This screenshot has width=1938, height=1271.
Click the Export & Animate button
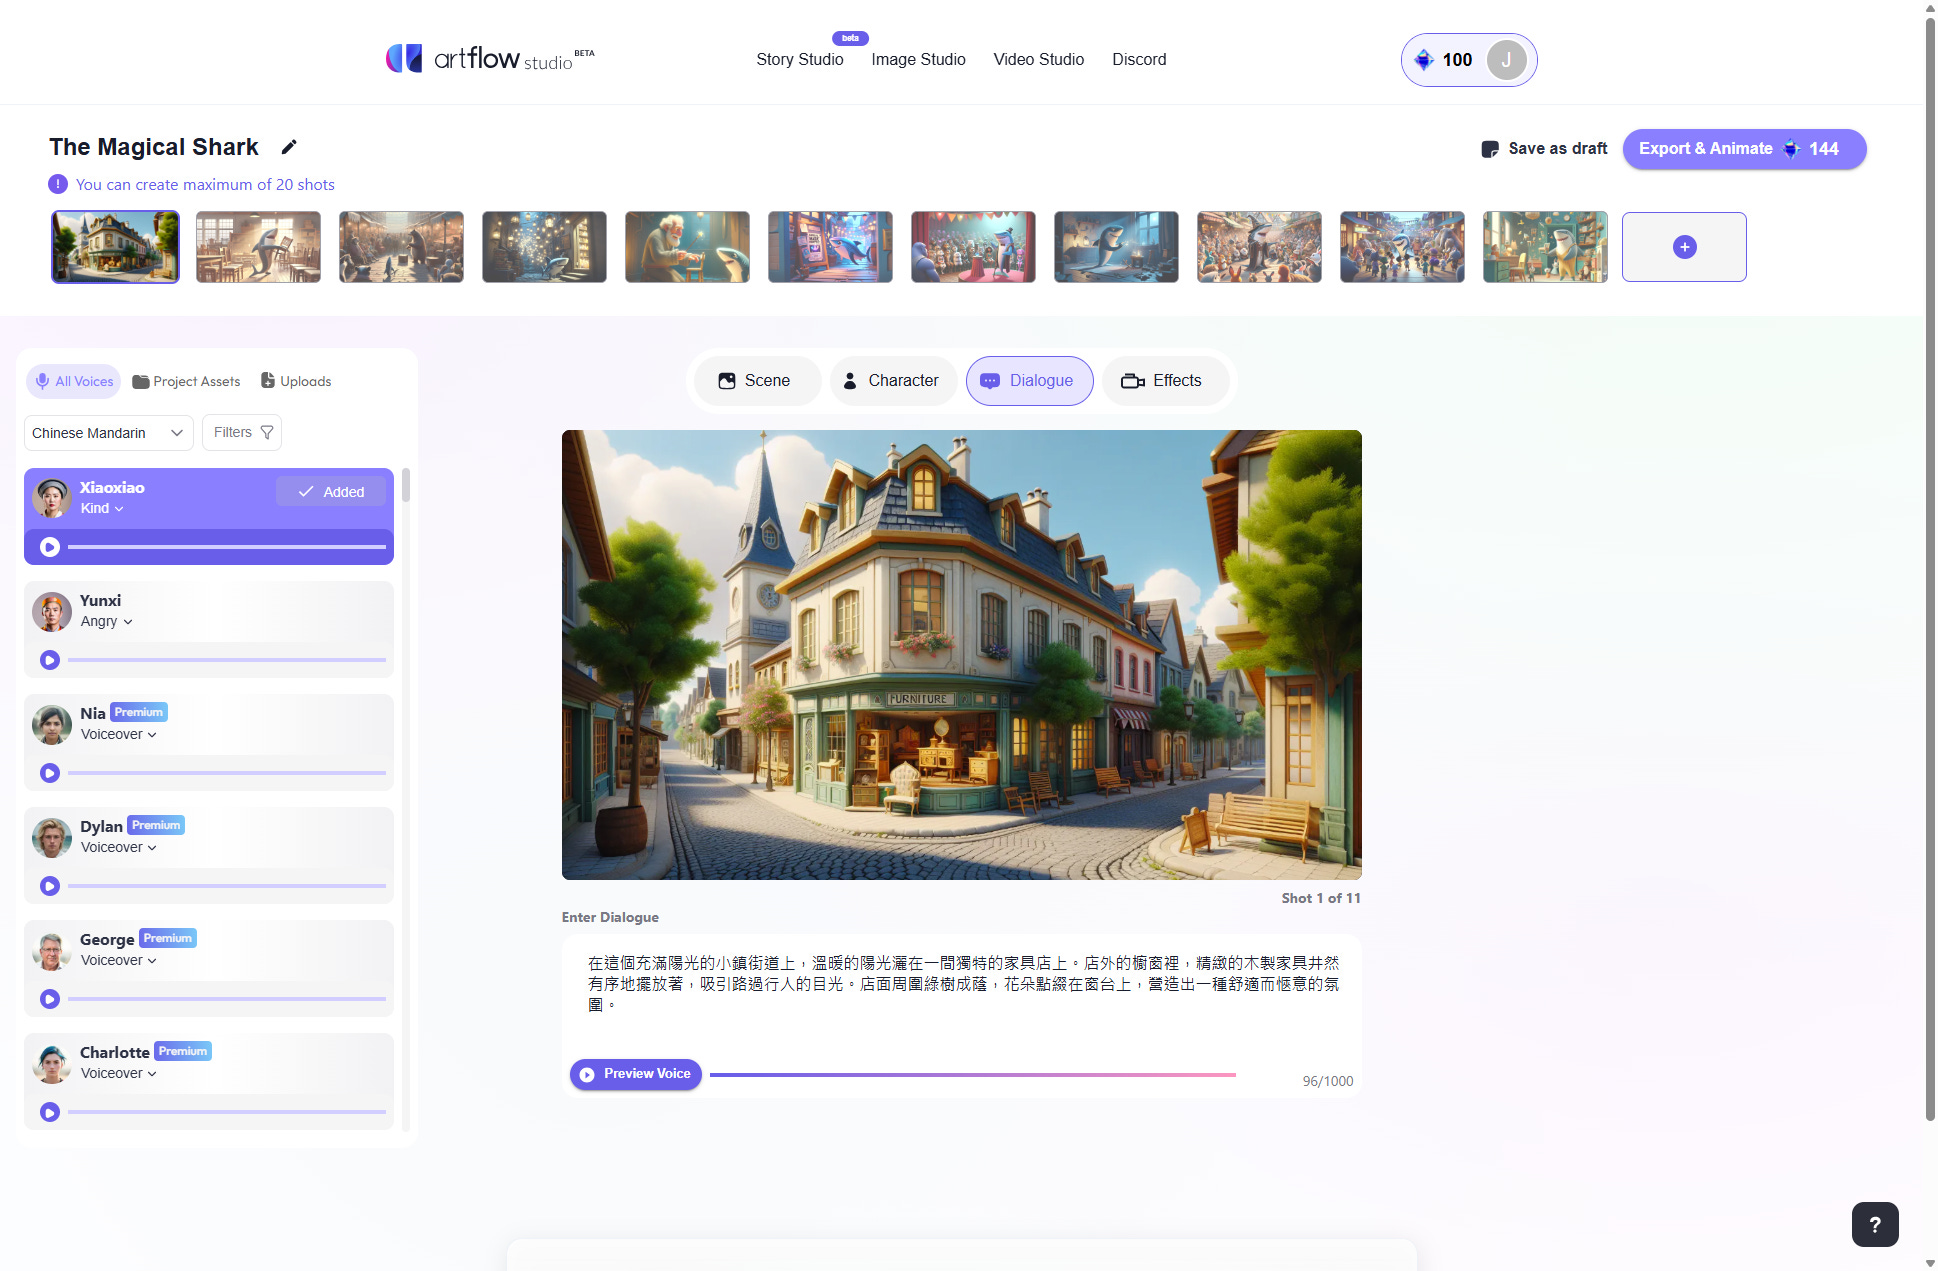point(1743,149)
